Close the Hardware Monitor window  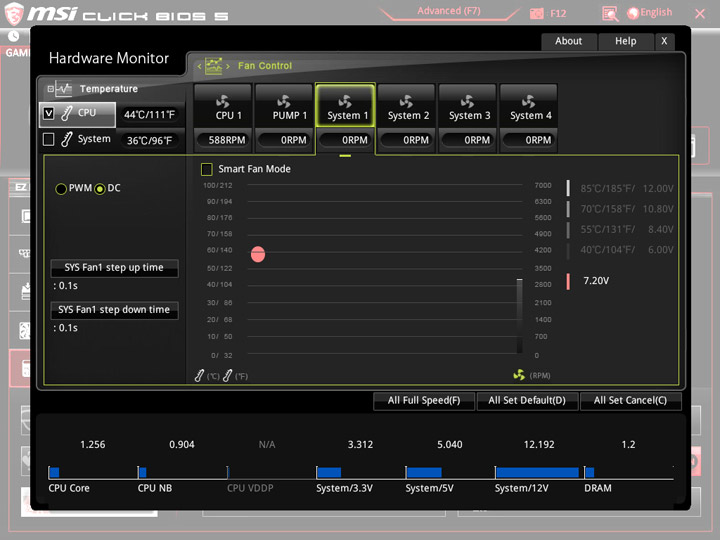tap(664, 41)
